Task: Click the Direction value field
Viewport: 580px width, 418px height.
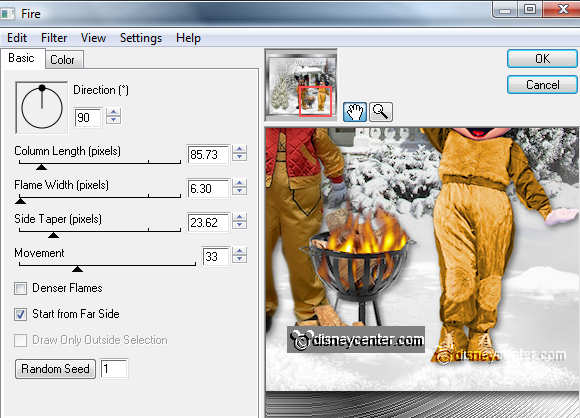Action: (x=88, y=118)
